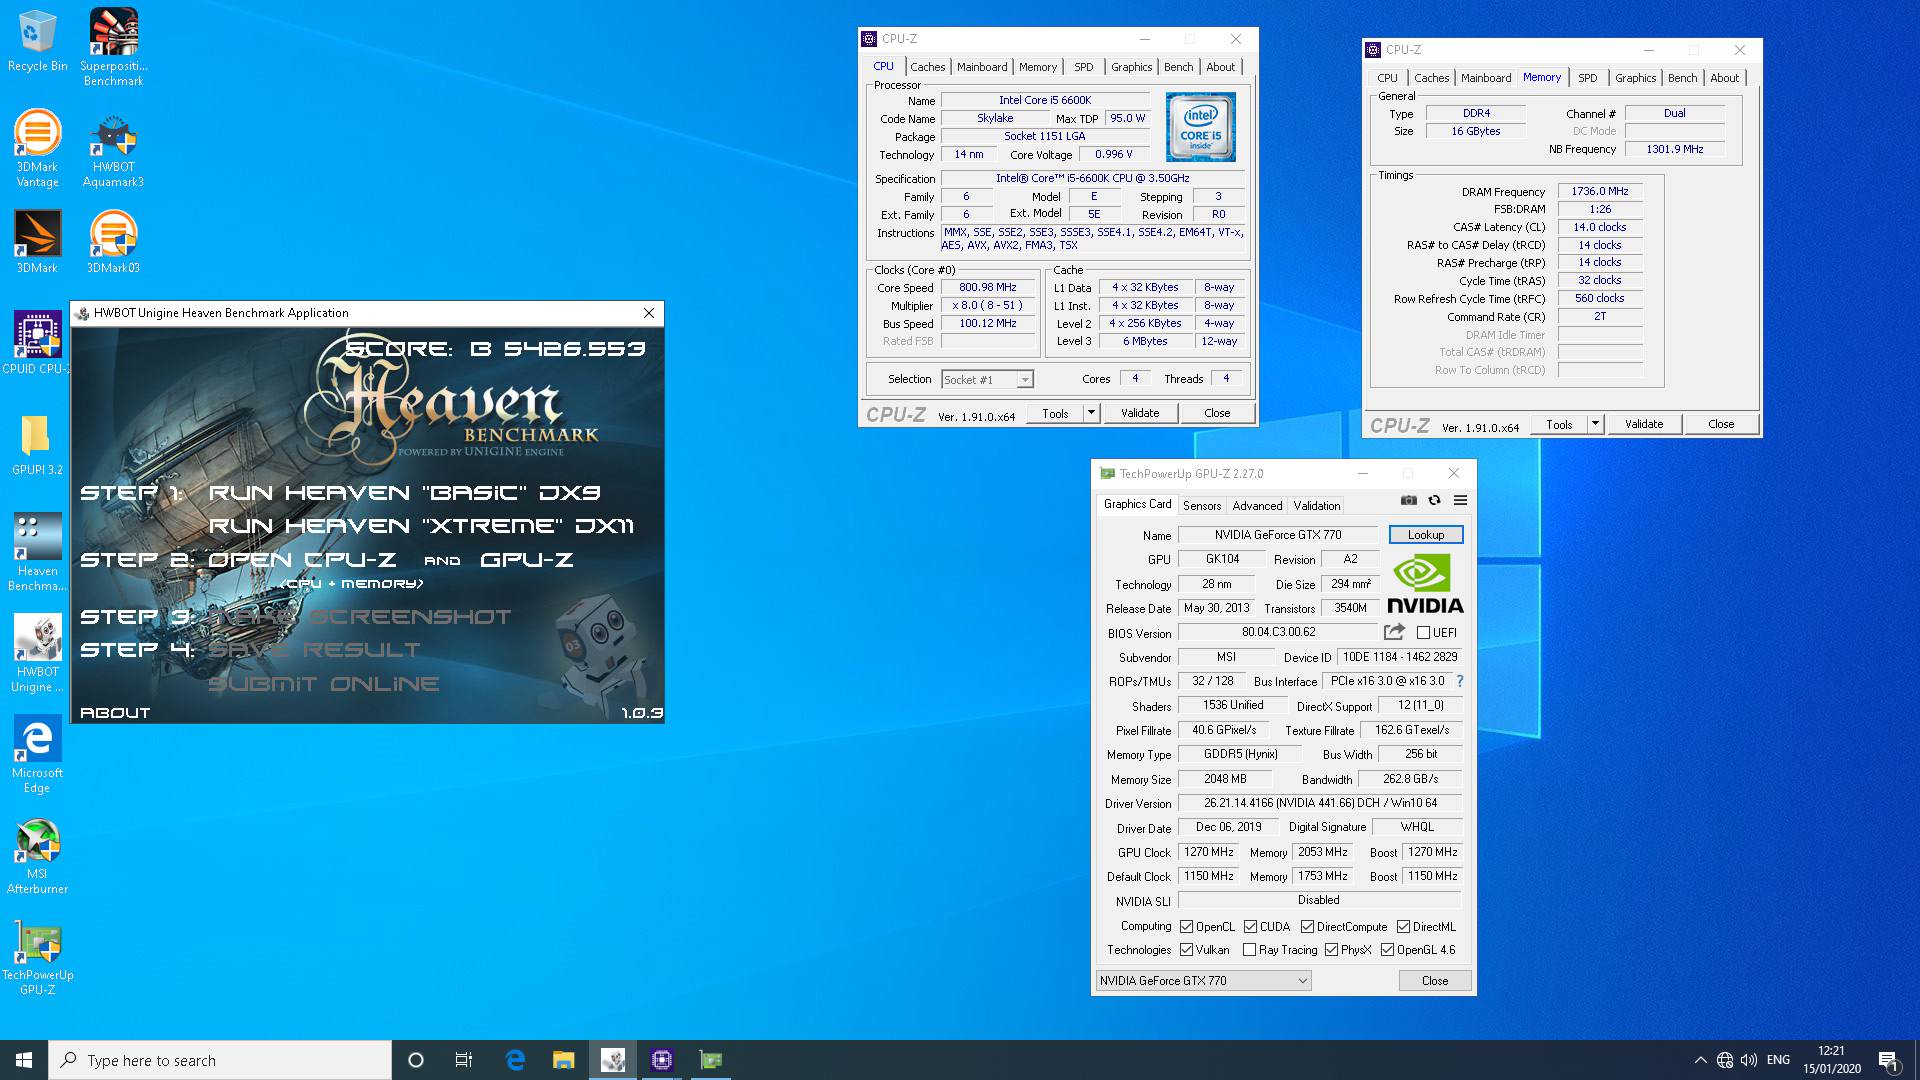This screenshot has width=1920, height=1080.
Task: Open Microsoft Edge desktop icon
Action: (37, 753)
